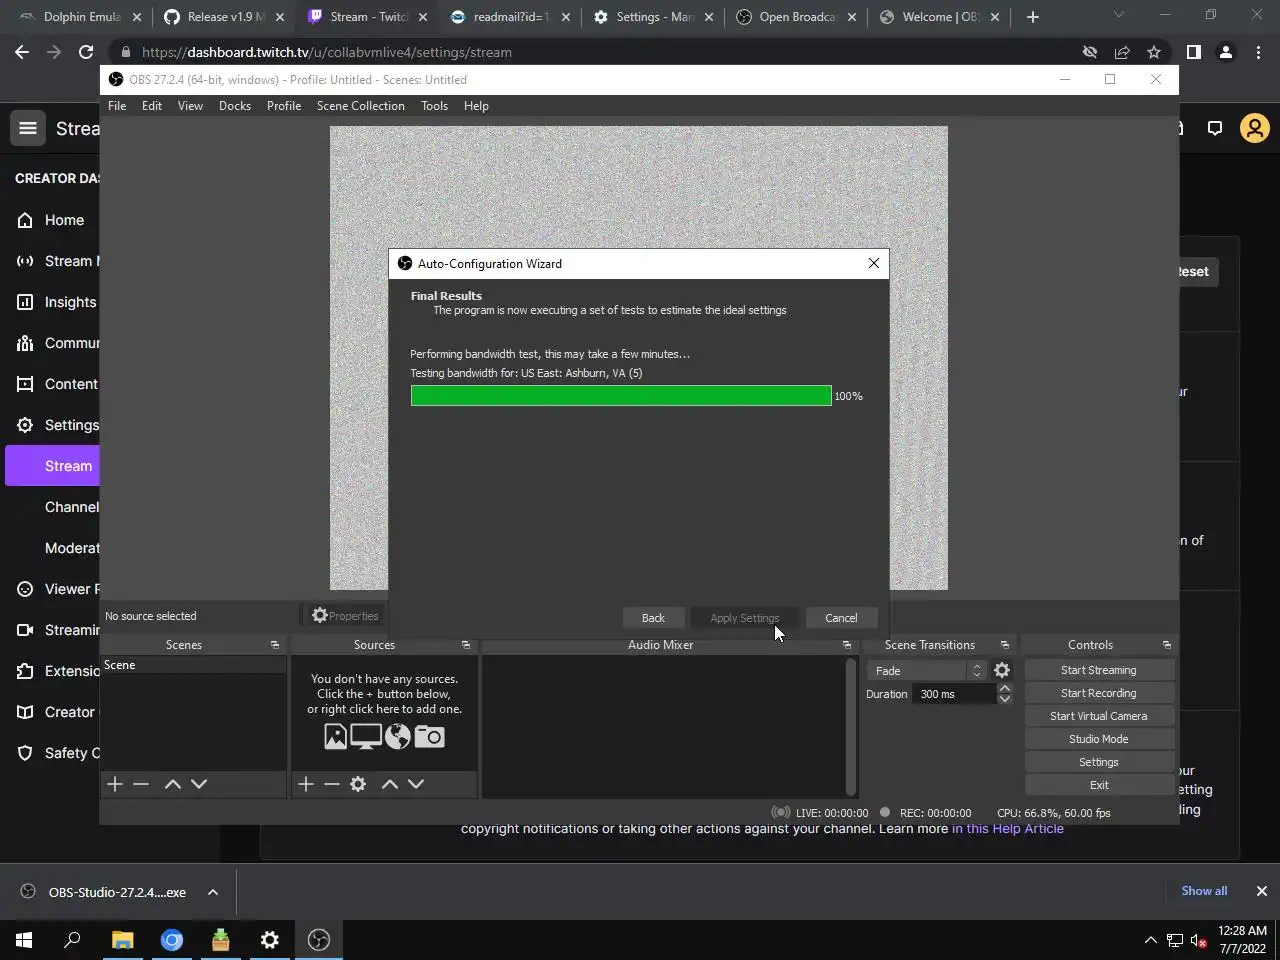This screenshot has width=1280, height=960.
Task: Click the image source icon
Action: 335,737
